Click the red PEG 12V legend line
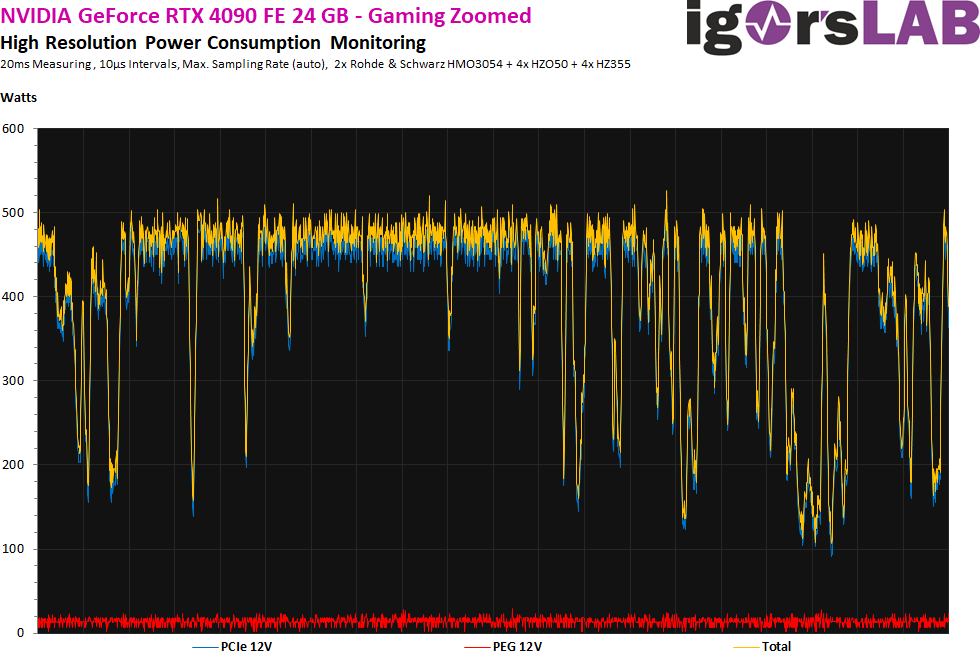Screen dimensions: 980x660 [x=477, y=648]
